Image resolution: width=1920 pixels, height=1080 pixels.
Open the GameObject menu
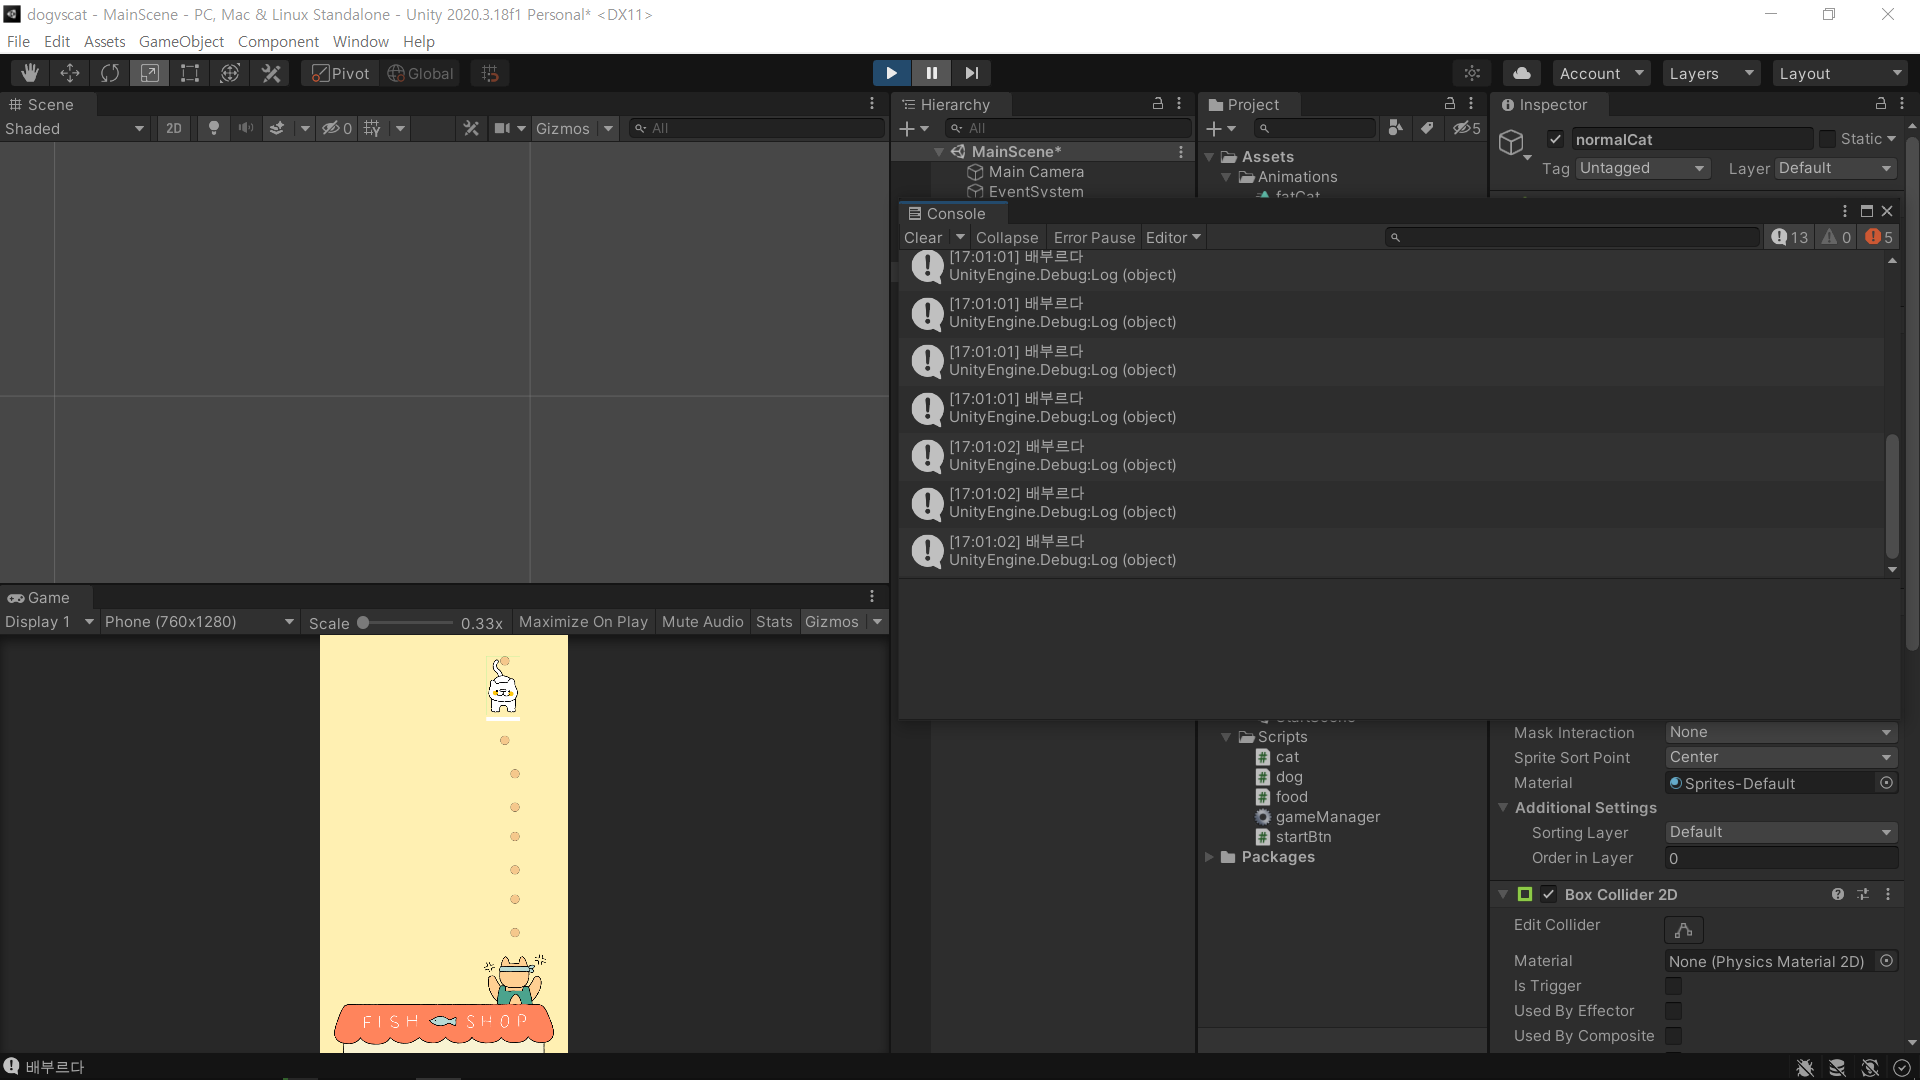click(181, 41)
